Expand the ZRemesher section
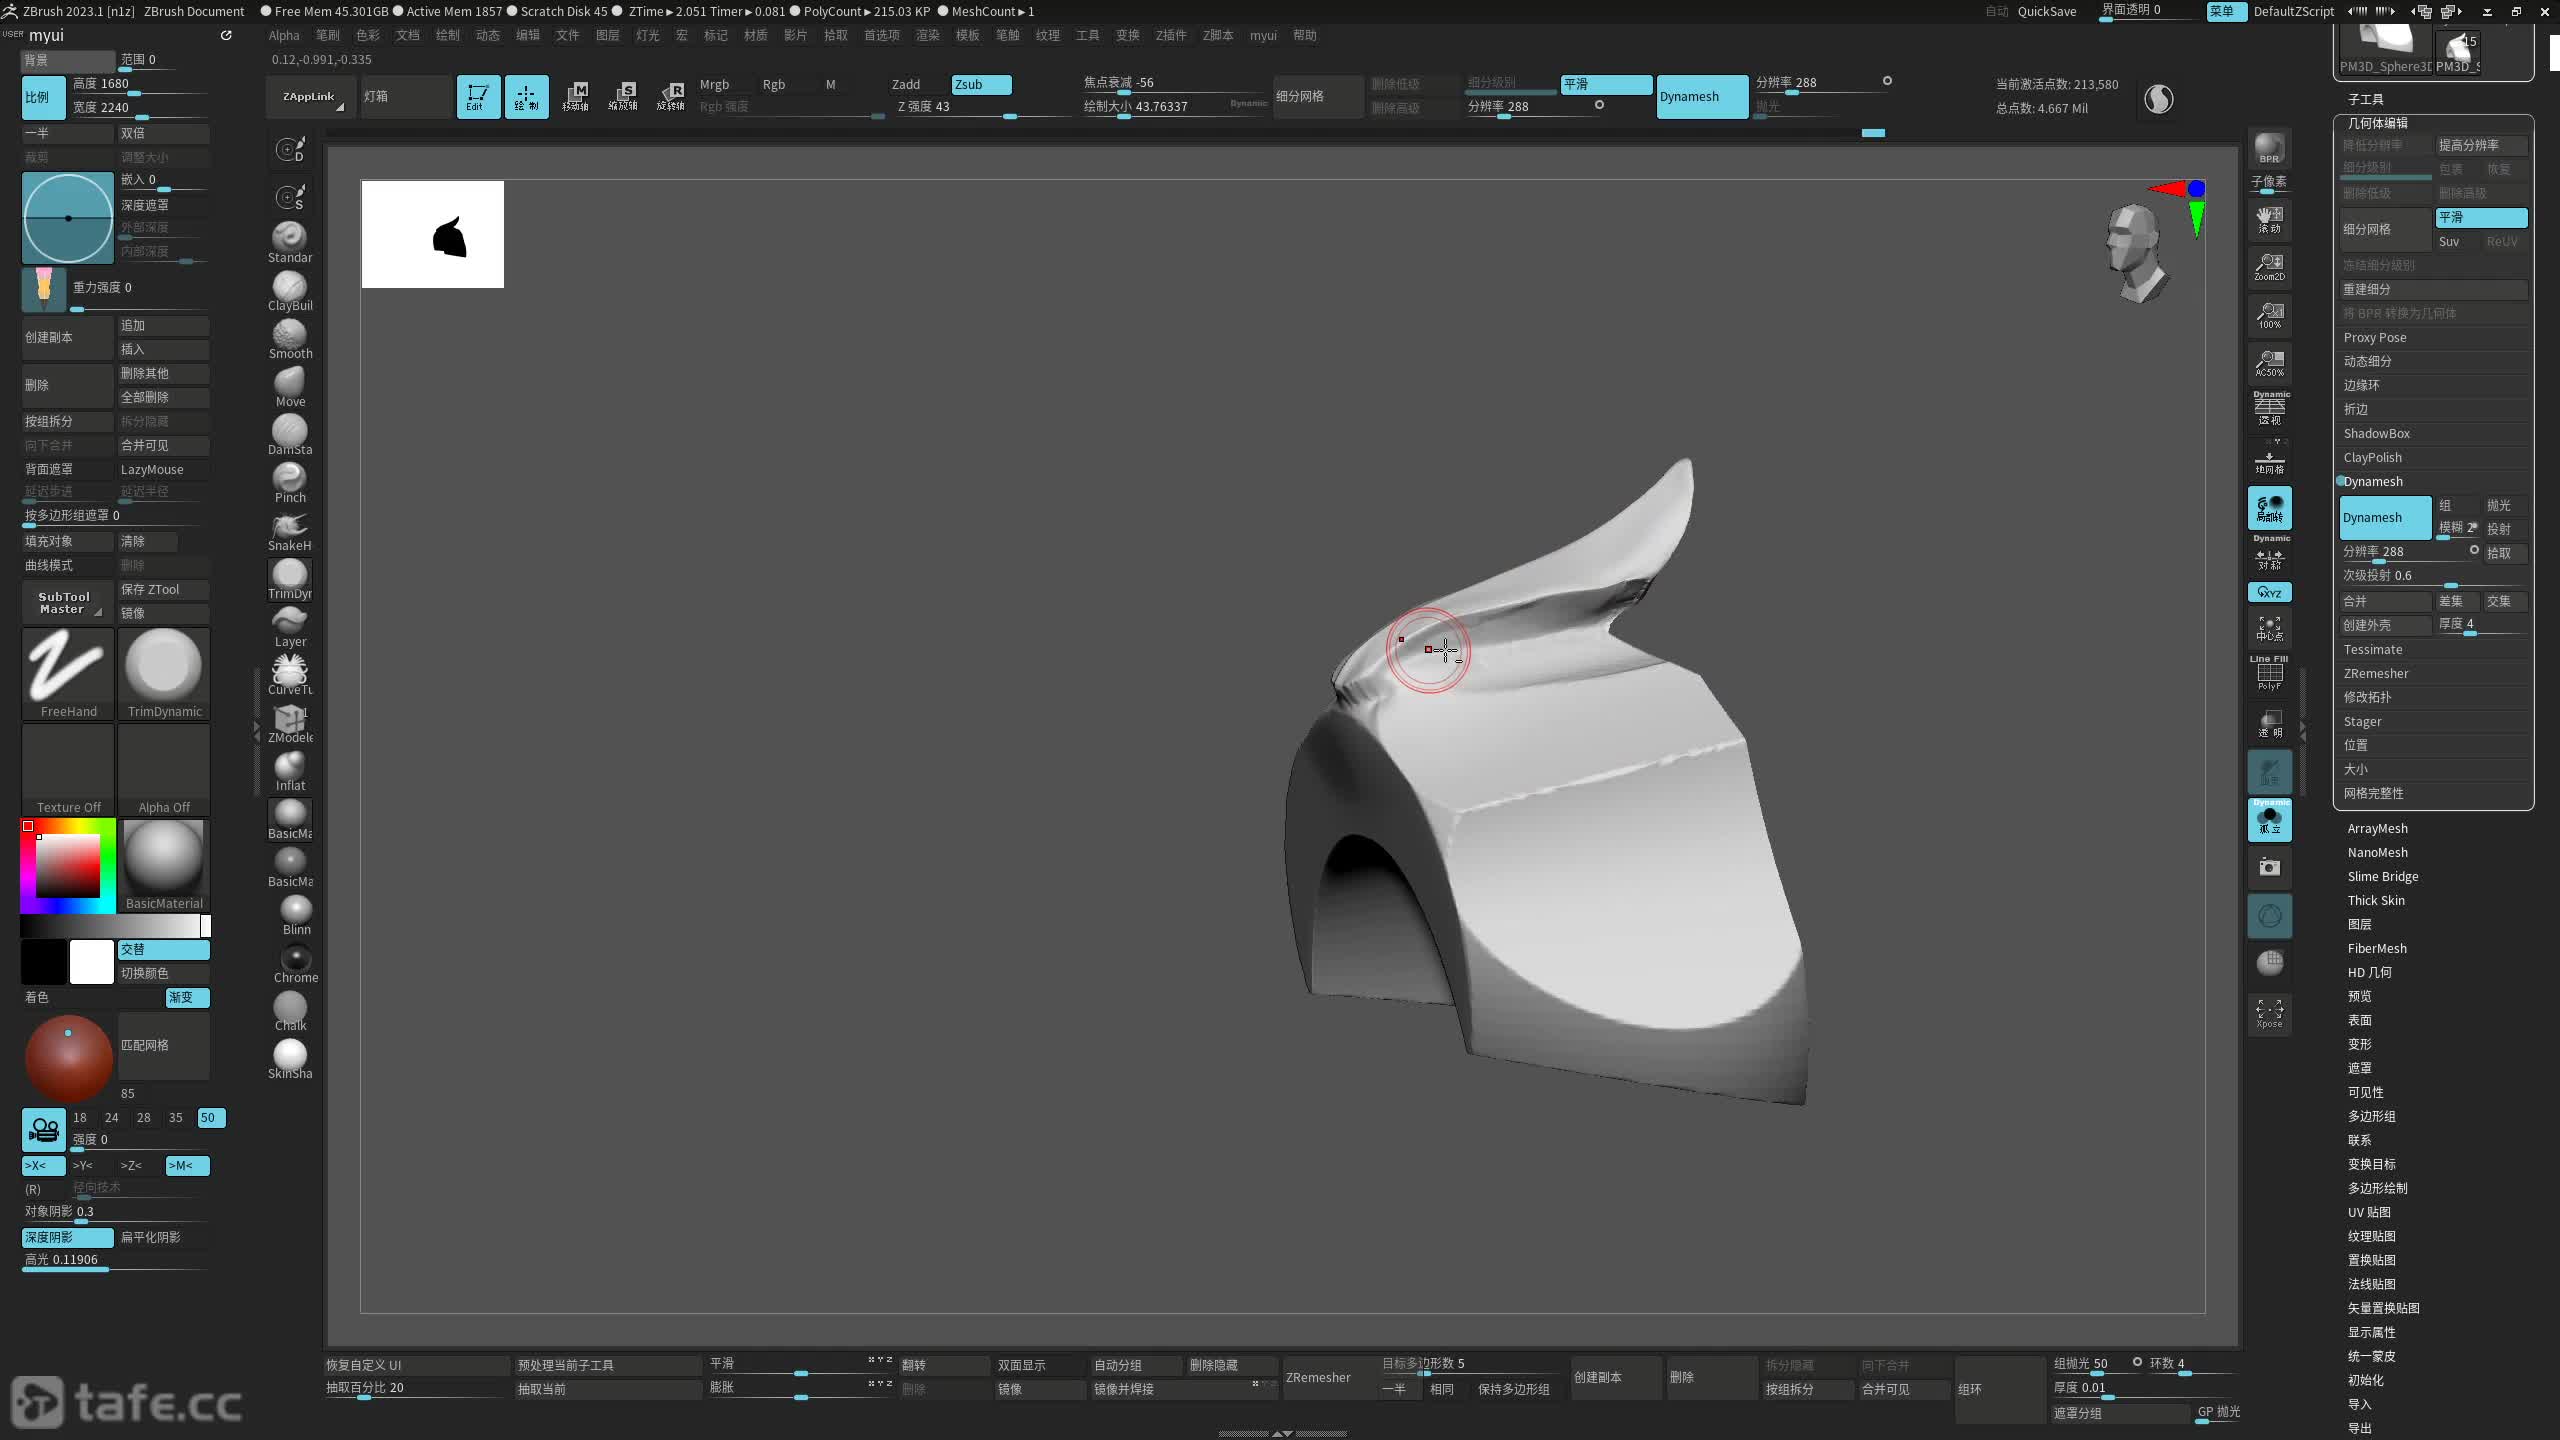This screenshot has height=1440, width=2560. pos(2375,673)
